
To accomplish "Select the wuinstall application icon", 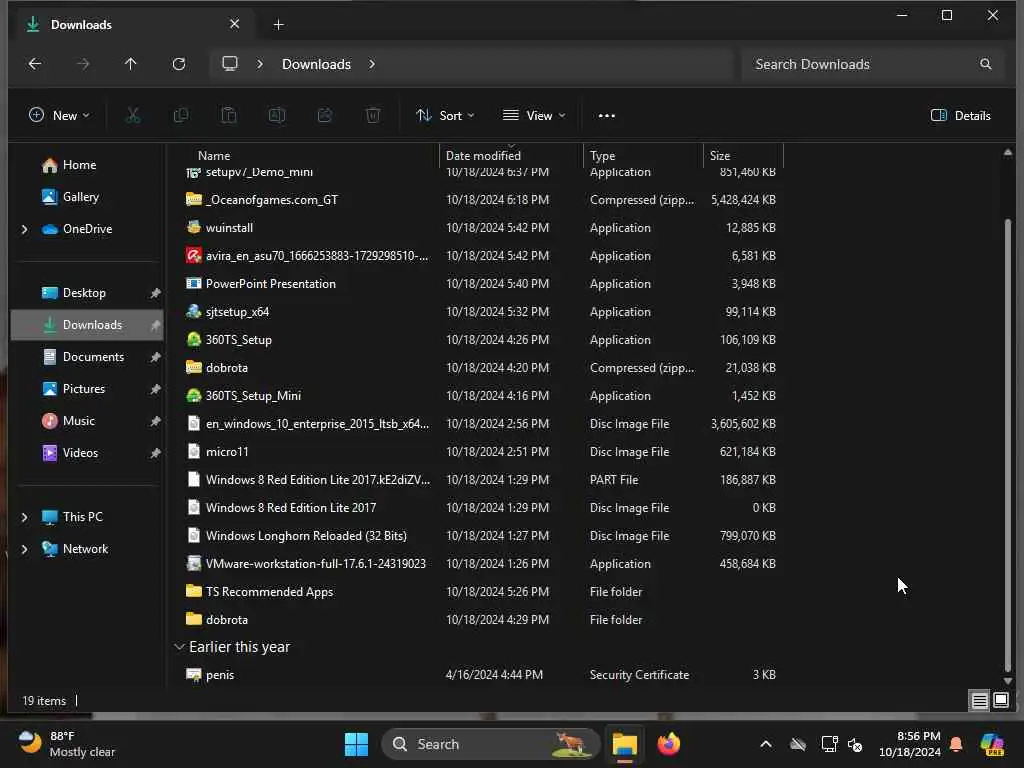I will [193, 227].
